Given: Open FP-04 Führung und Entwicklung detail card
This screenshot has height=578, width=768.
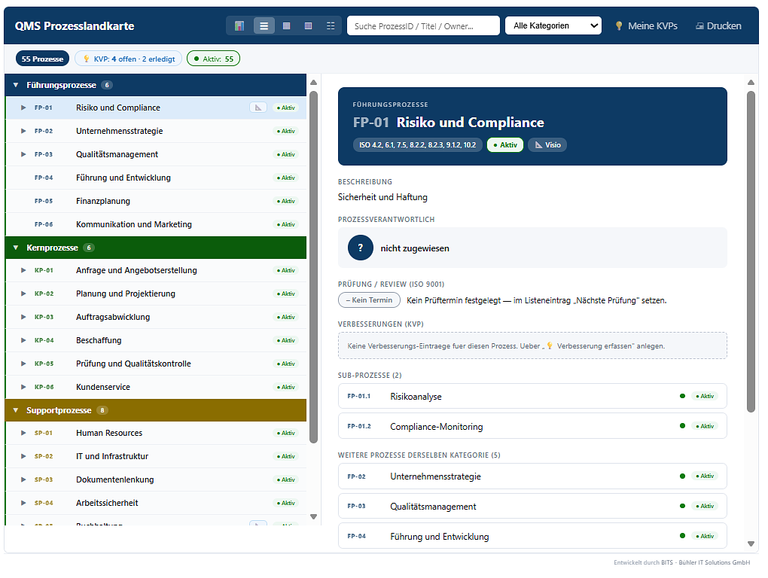Looking at the screenshot, I should click(532, 536).
